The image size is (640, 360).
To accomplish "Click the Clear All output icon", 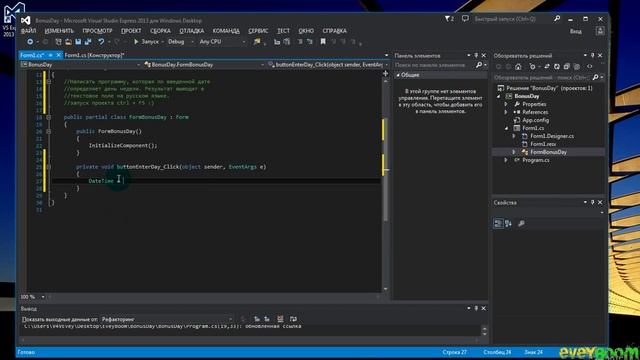I will (x=280, y=319).
